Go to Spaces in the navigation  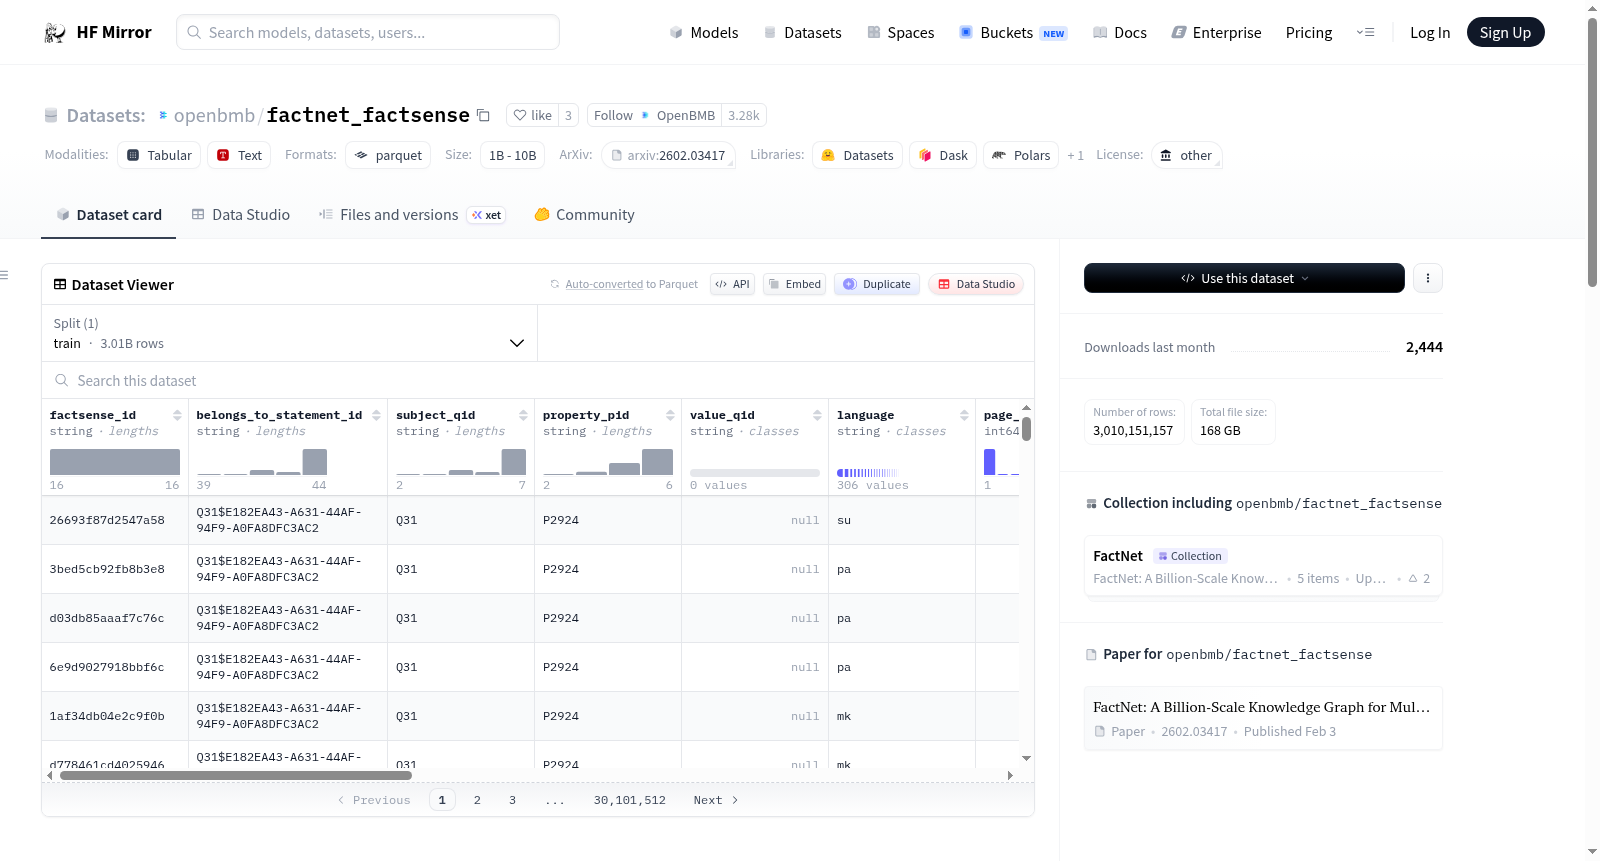pos(901,33)
